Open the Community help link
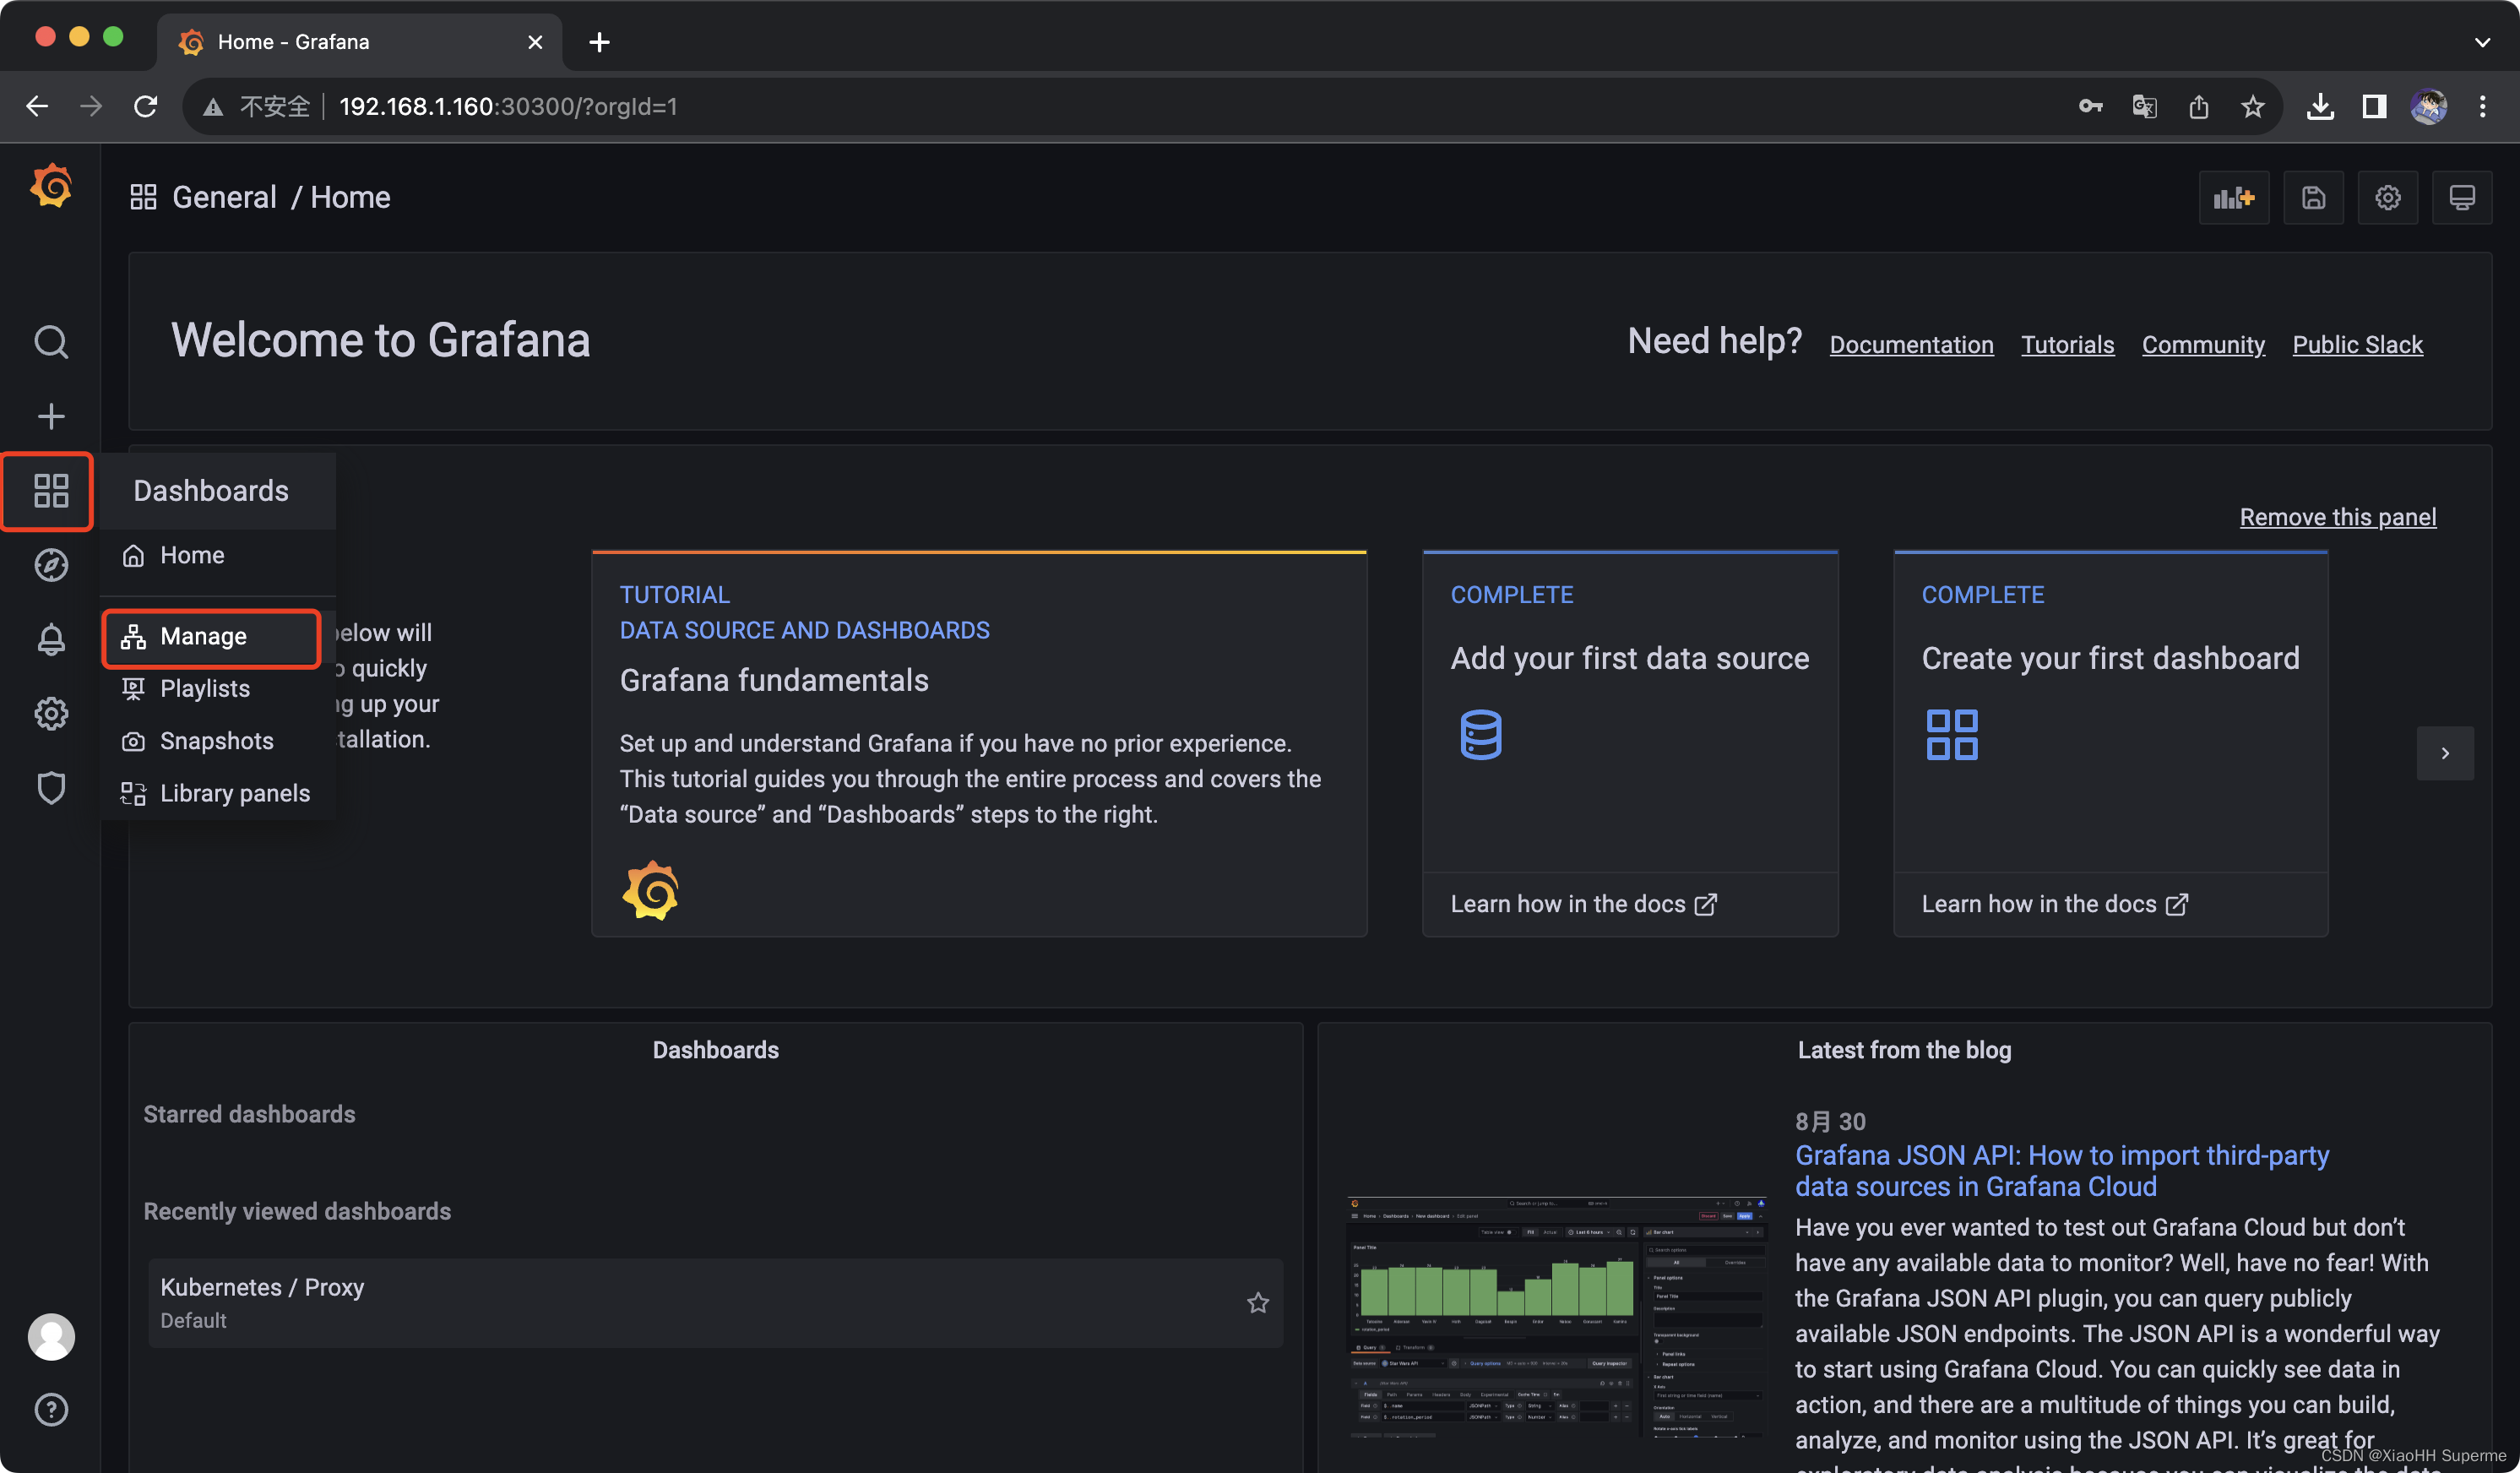The image size is (2520, 1473). [2203, 345]
